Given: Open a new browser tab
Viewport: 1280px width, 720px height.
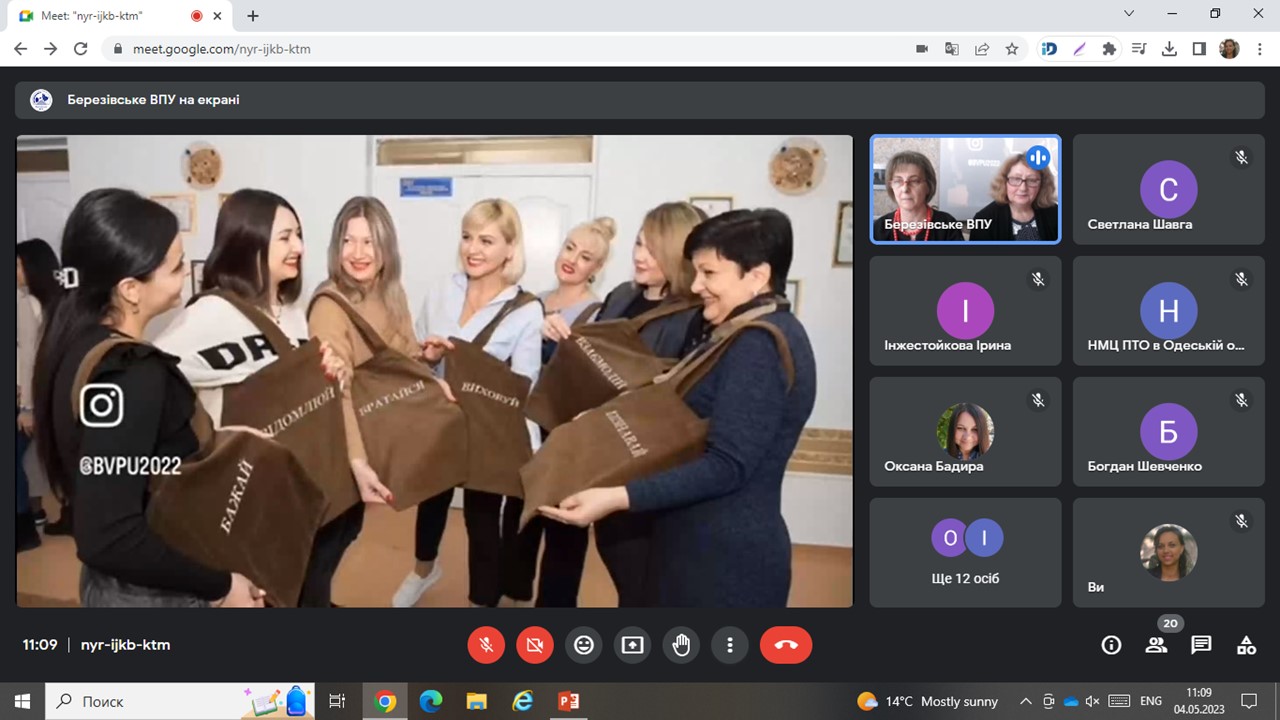Looking at the screenshot, I should (253, 16).
